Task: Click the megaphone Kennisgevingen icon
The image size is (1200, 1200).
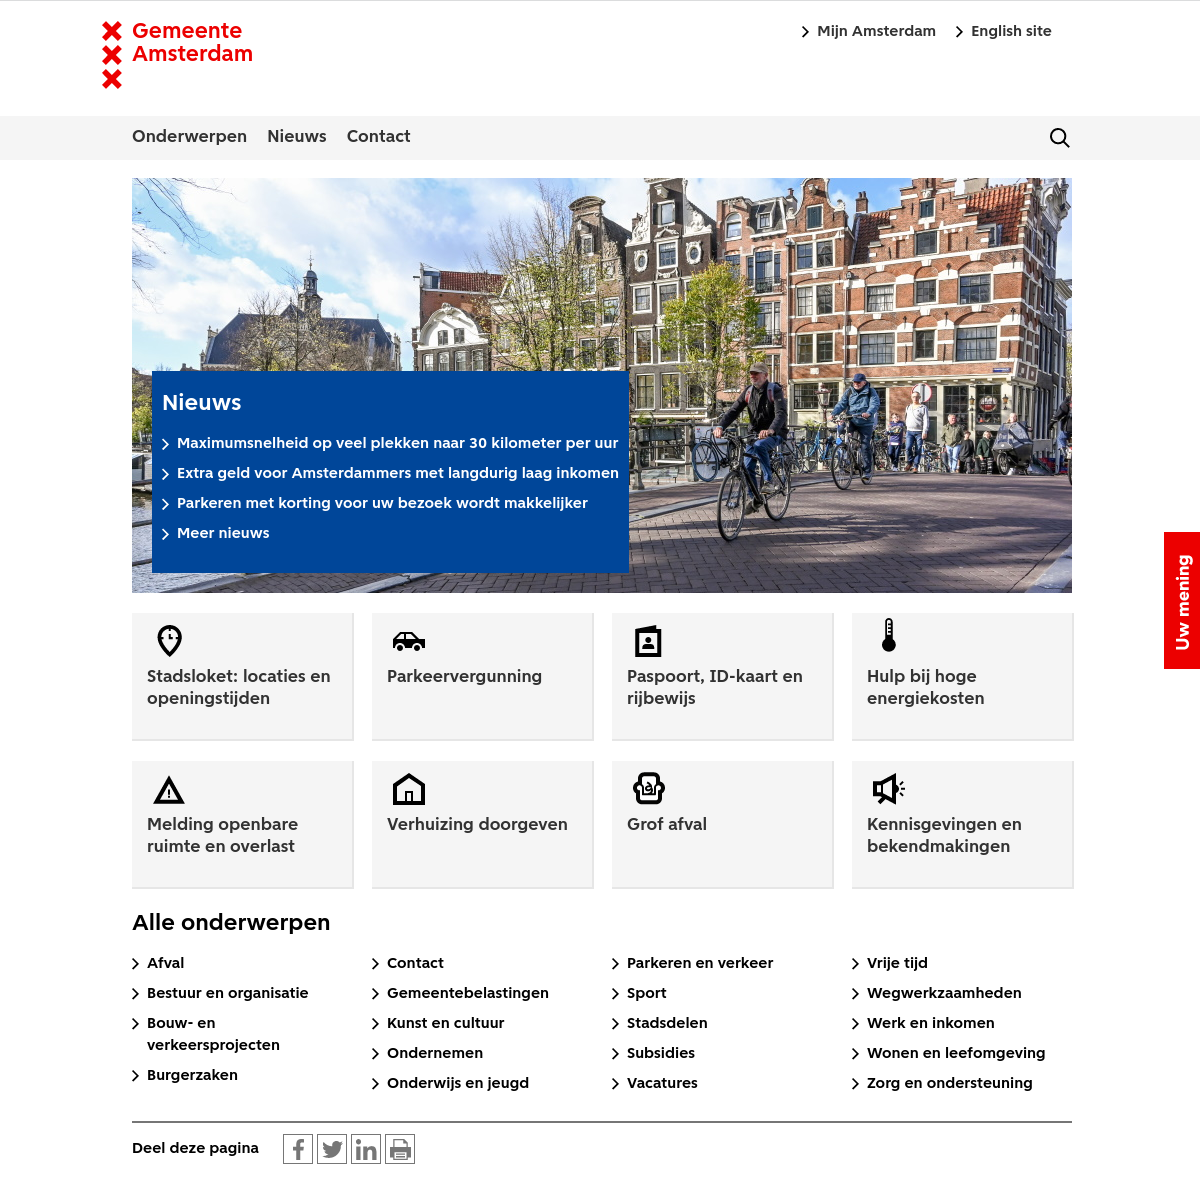Action: pos(889,789)
